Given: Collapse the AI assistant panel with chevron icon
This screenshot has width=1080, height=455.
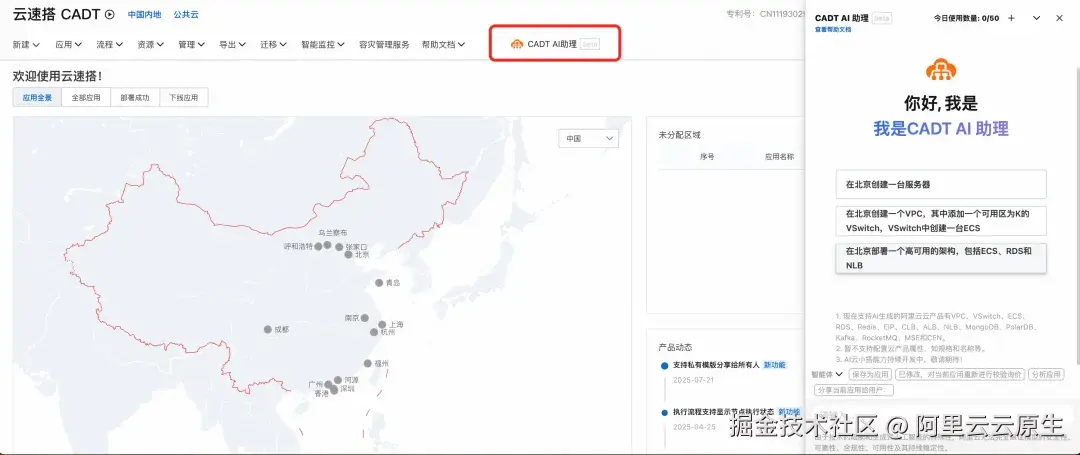Looking at the screenshot, I should [1036, 18].
